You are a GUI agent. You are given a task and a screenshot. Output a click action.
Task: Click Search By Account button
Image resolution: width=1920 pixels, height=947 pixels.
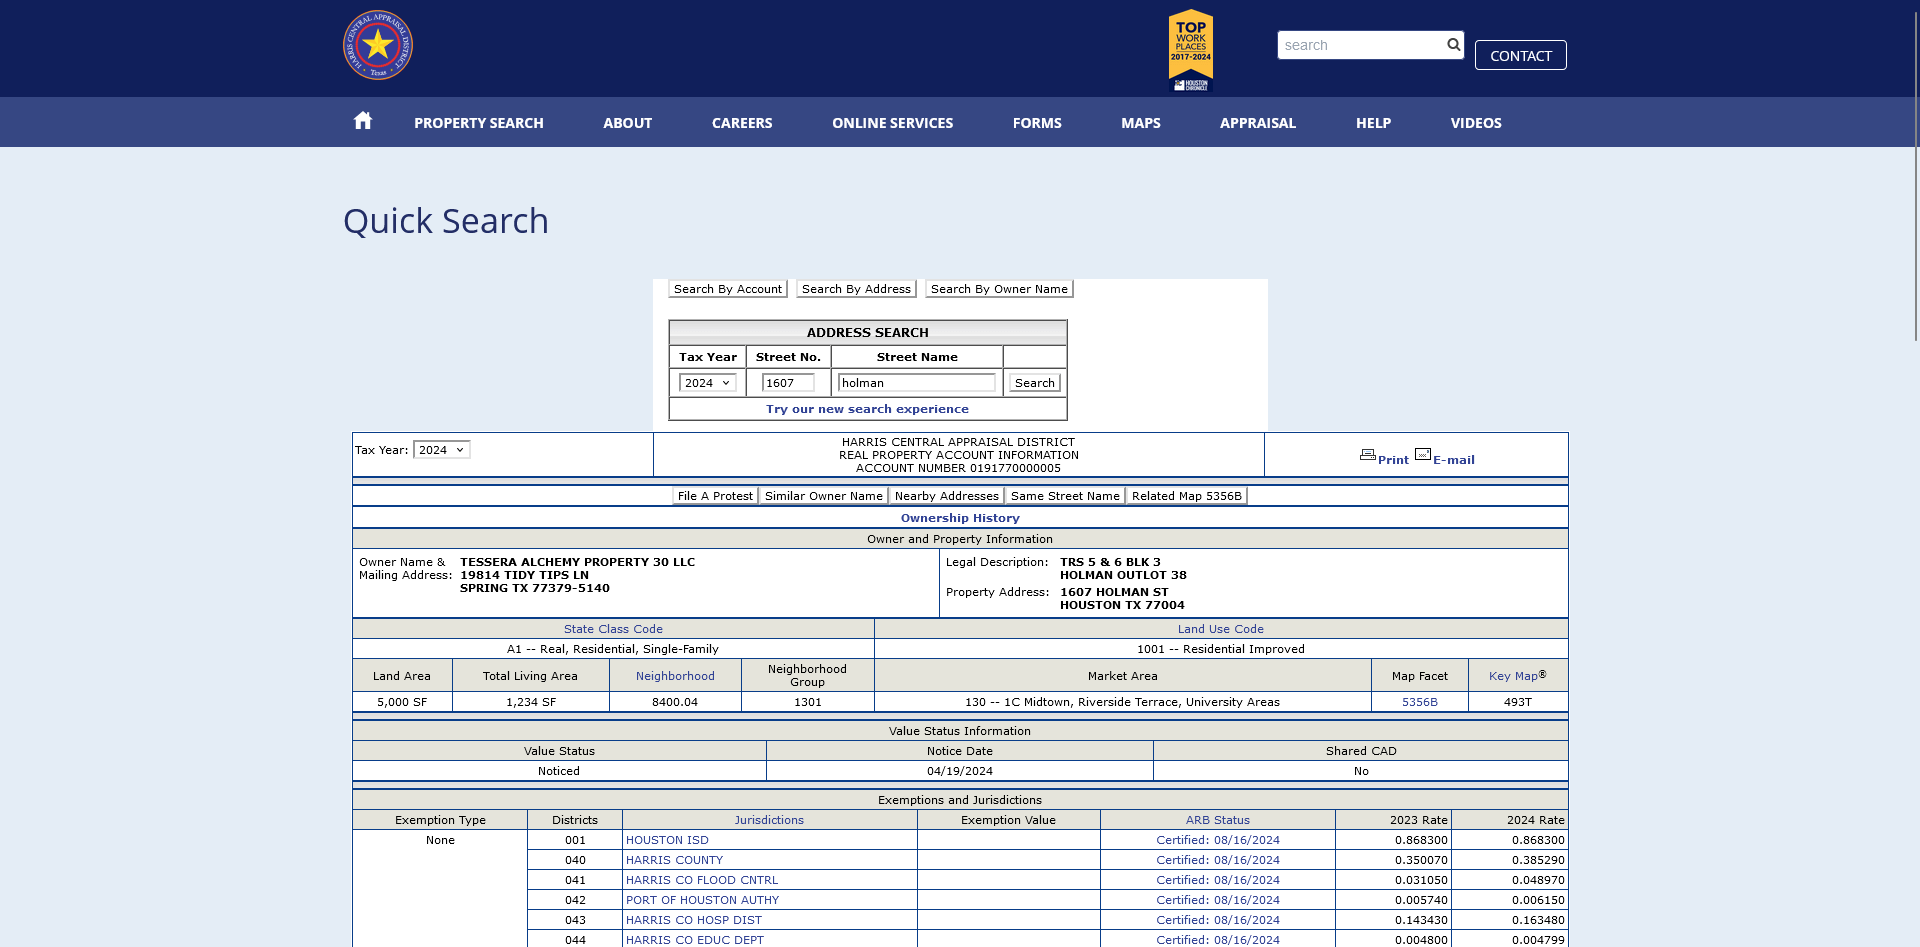(728, 289)
